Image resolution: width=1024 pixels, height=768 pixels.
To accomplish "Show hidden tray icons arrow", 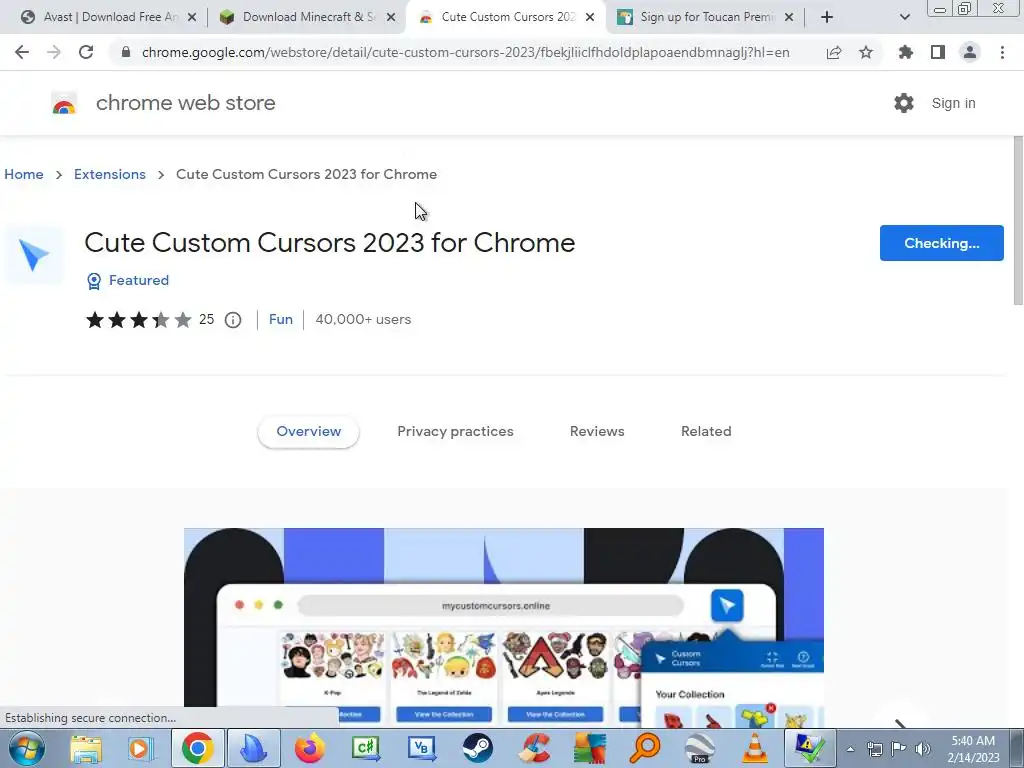I will pyautogui.click(x=850, y=749).
